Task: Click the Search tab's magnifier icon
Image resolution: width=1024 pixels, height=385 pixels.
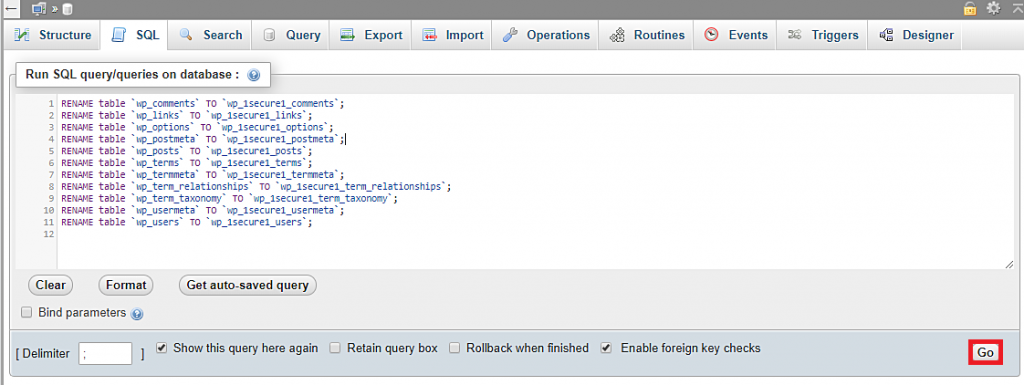Action: [x=186, y=35]
